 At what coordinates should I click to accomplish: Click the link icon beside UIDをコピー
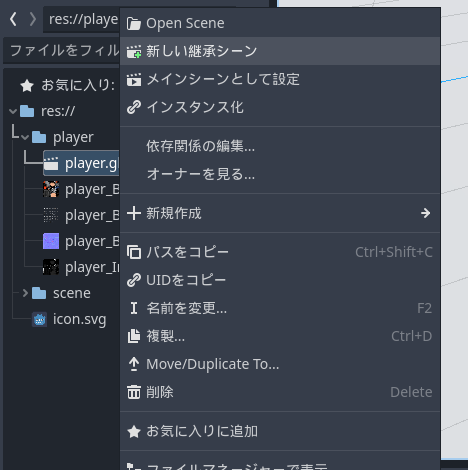coord(134,280)
